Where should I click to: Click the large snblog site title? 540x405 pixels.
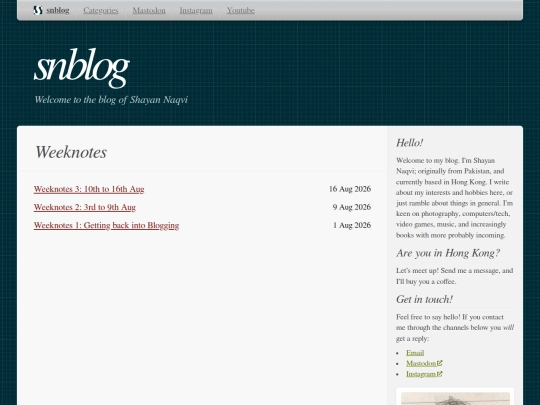pyautogui.click(x=82, y=68)
